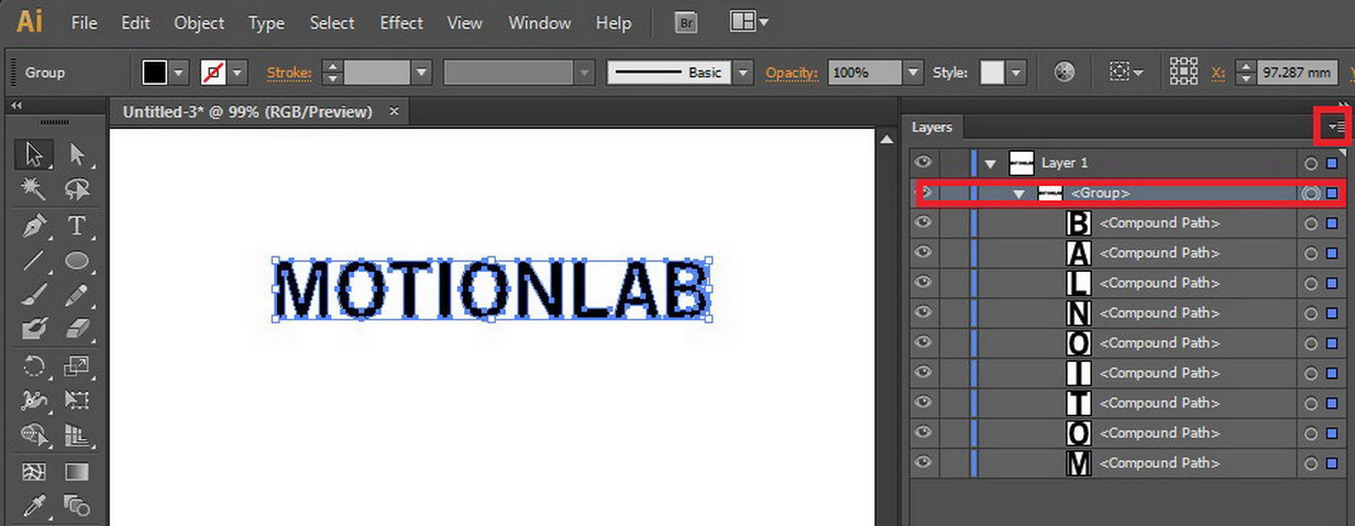Select the Ellipse tool
The width and height of the screenshot is (1355, 526).
click(77, 261)
